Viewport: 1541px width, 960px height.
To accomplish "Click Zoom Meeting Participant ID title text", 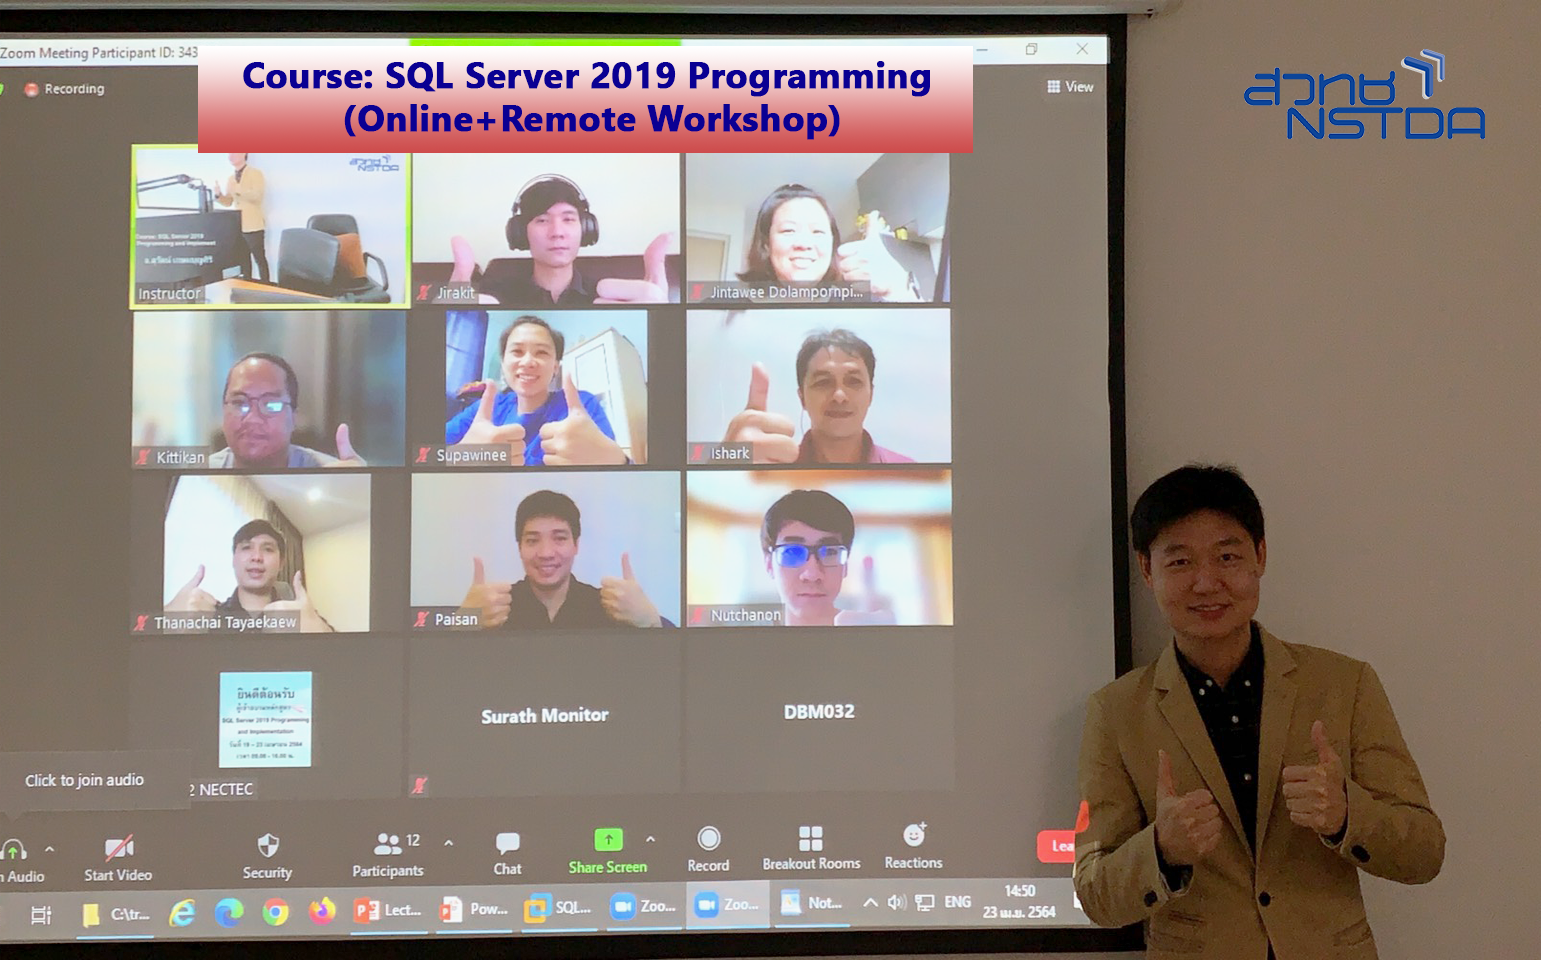I will (x=99, y=52).
